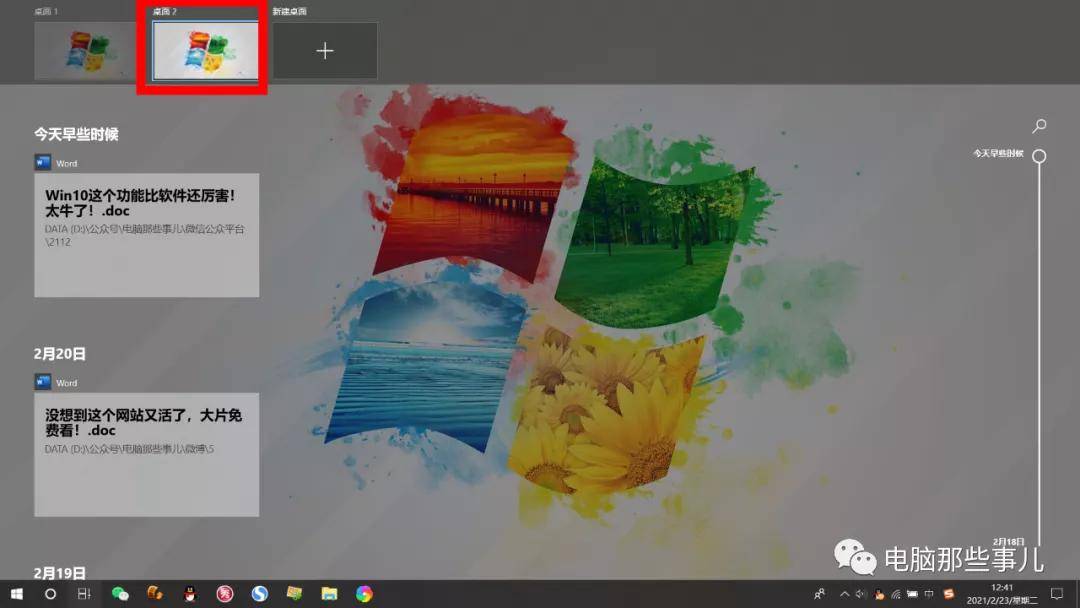The image size is (1080, 608).
Task: Open the red circular 秀 app icon
Action: pyautogui.click(x=225, y=594)
